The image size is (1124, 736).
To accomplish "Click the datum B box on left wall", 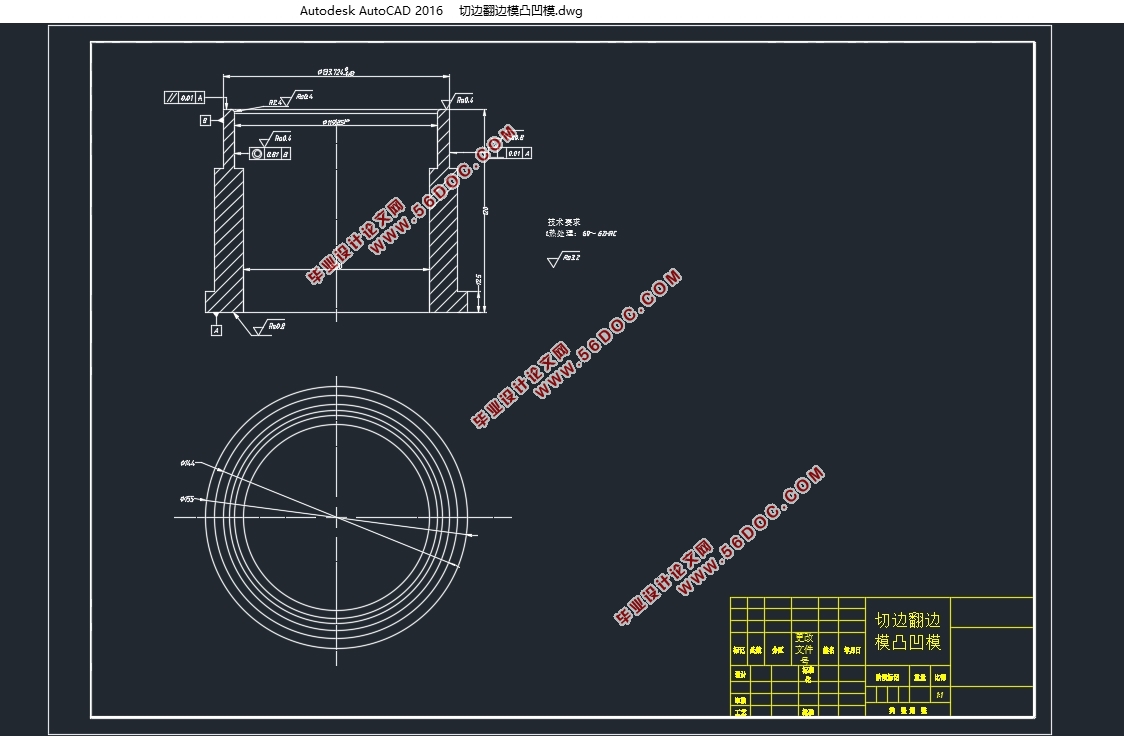I will 205,120.
